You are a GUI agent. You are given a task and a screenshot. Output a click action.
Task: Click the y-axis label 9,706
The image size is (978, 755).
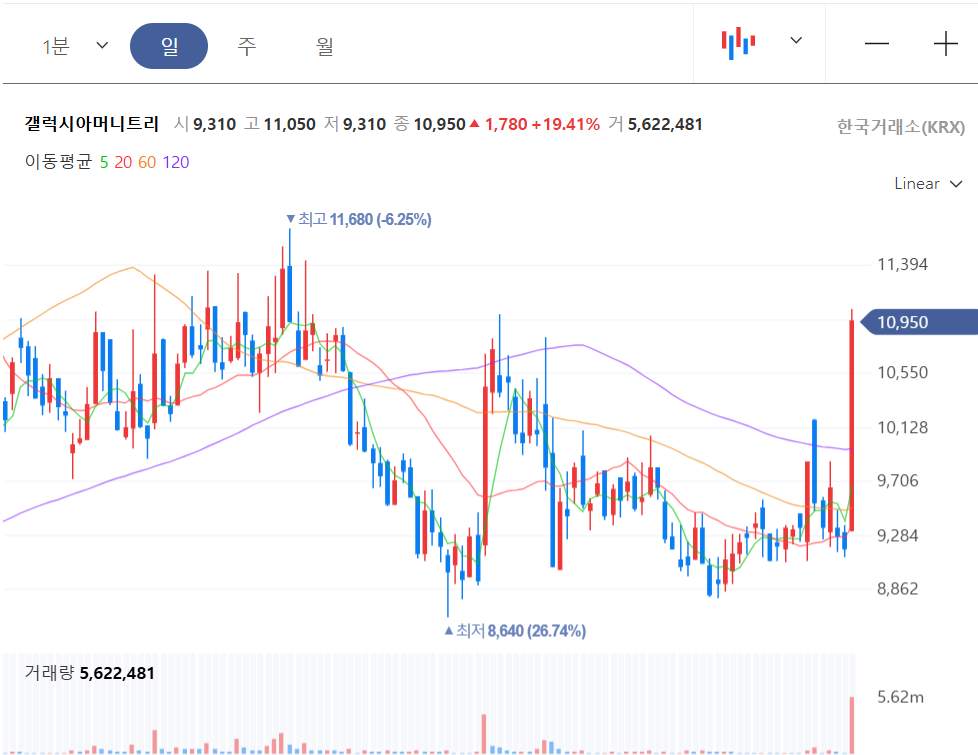coord(898,480)
